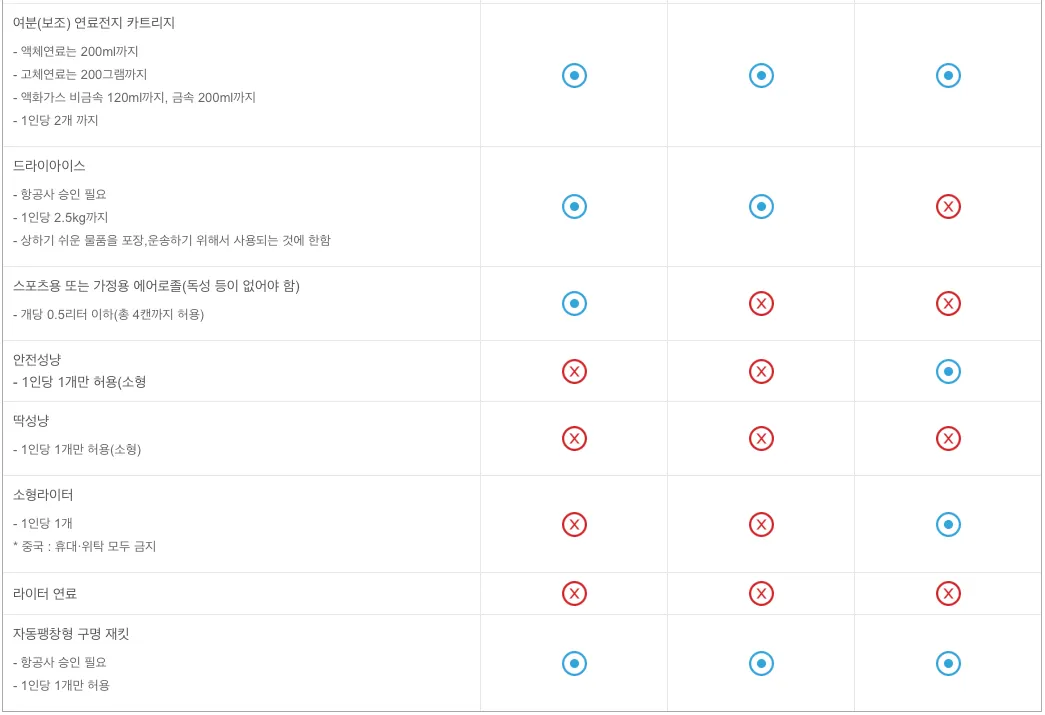Image resolution: width=1045 pixels, height=715 pixels.
Task: Click the third-column allowed icon for 연료전지 카트리지
Action: [948, 75]
